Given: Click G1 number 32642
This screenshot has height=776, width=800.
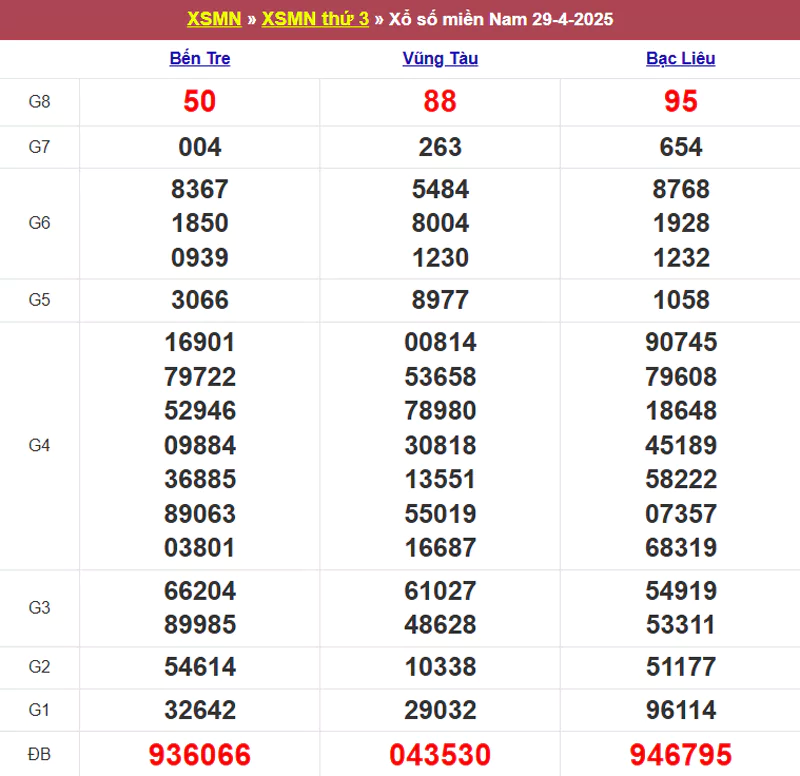Looking at the screenshot, I should (200, 710).
